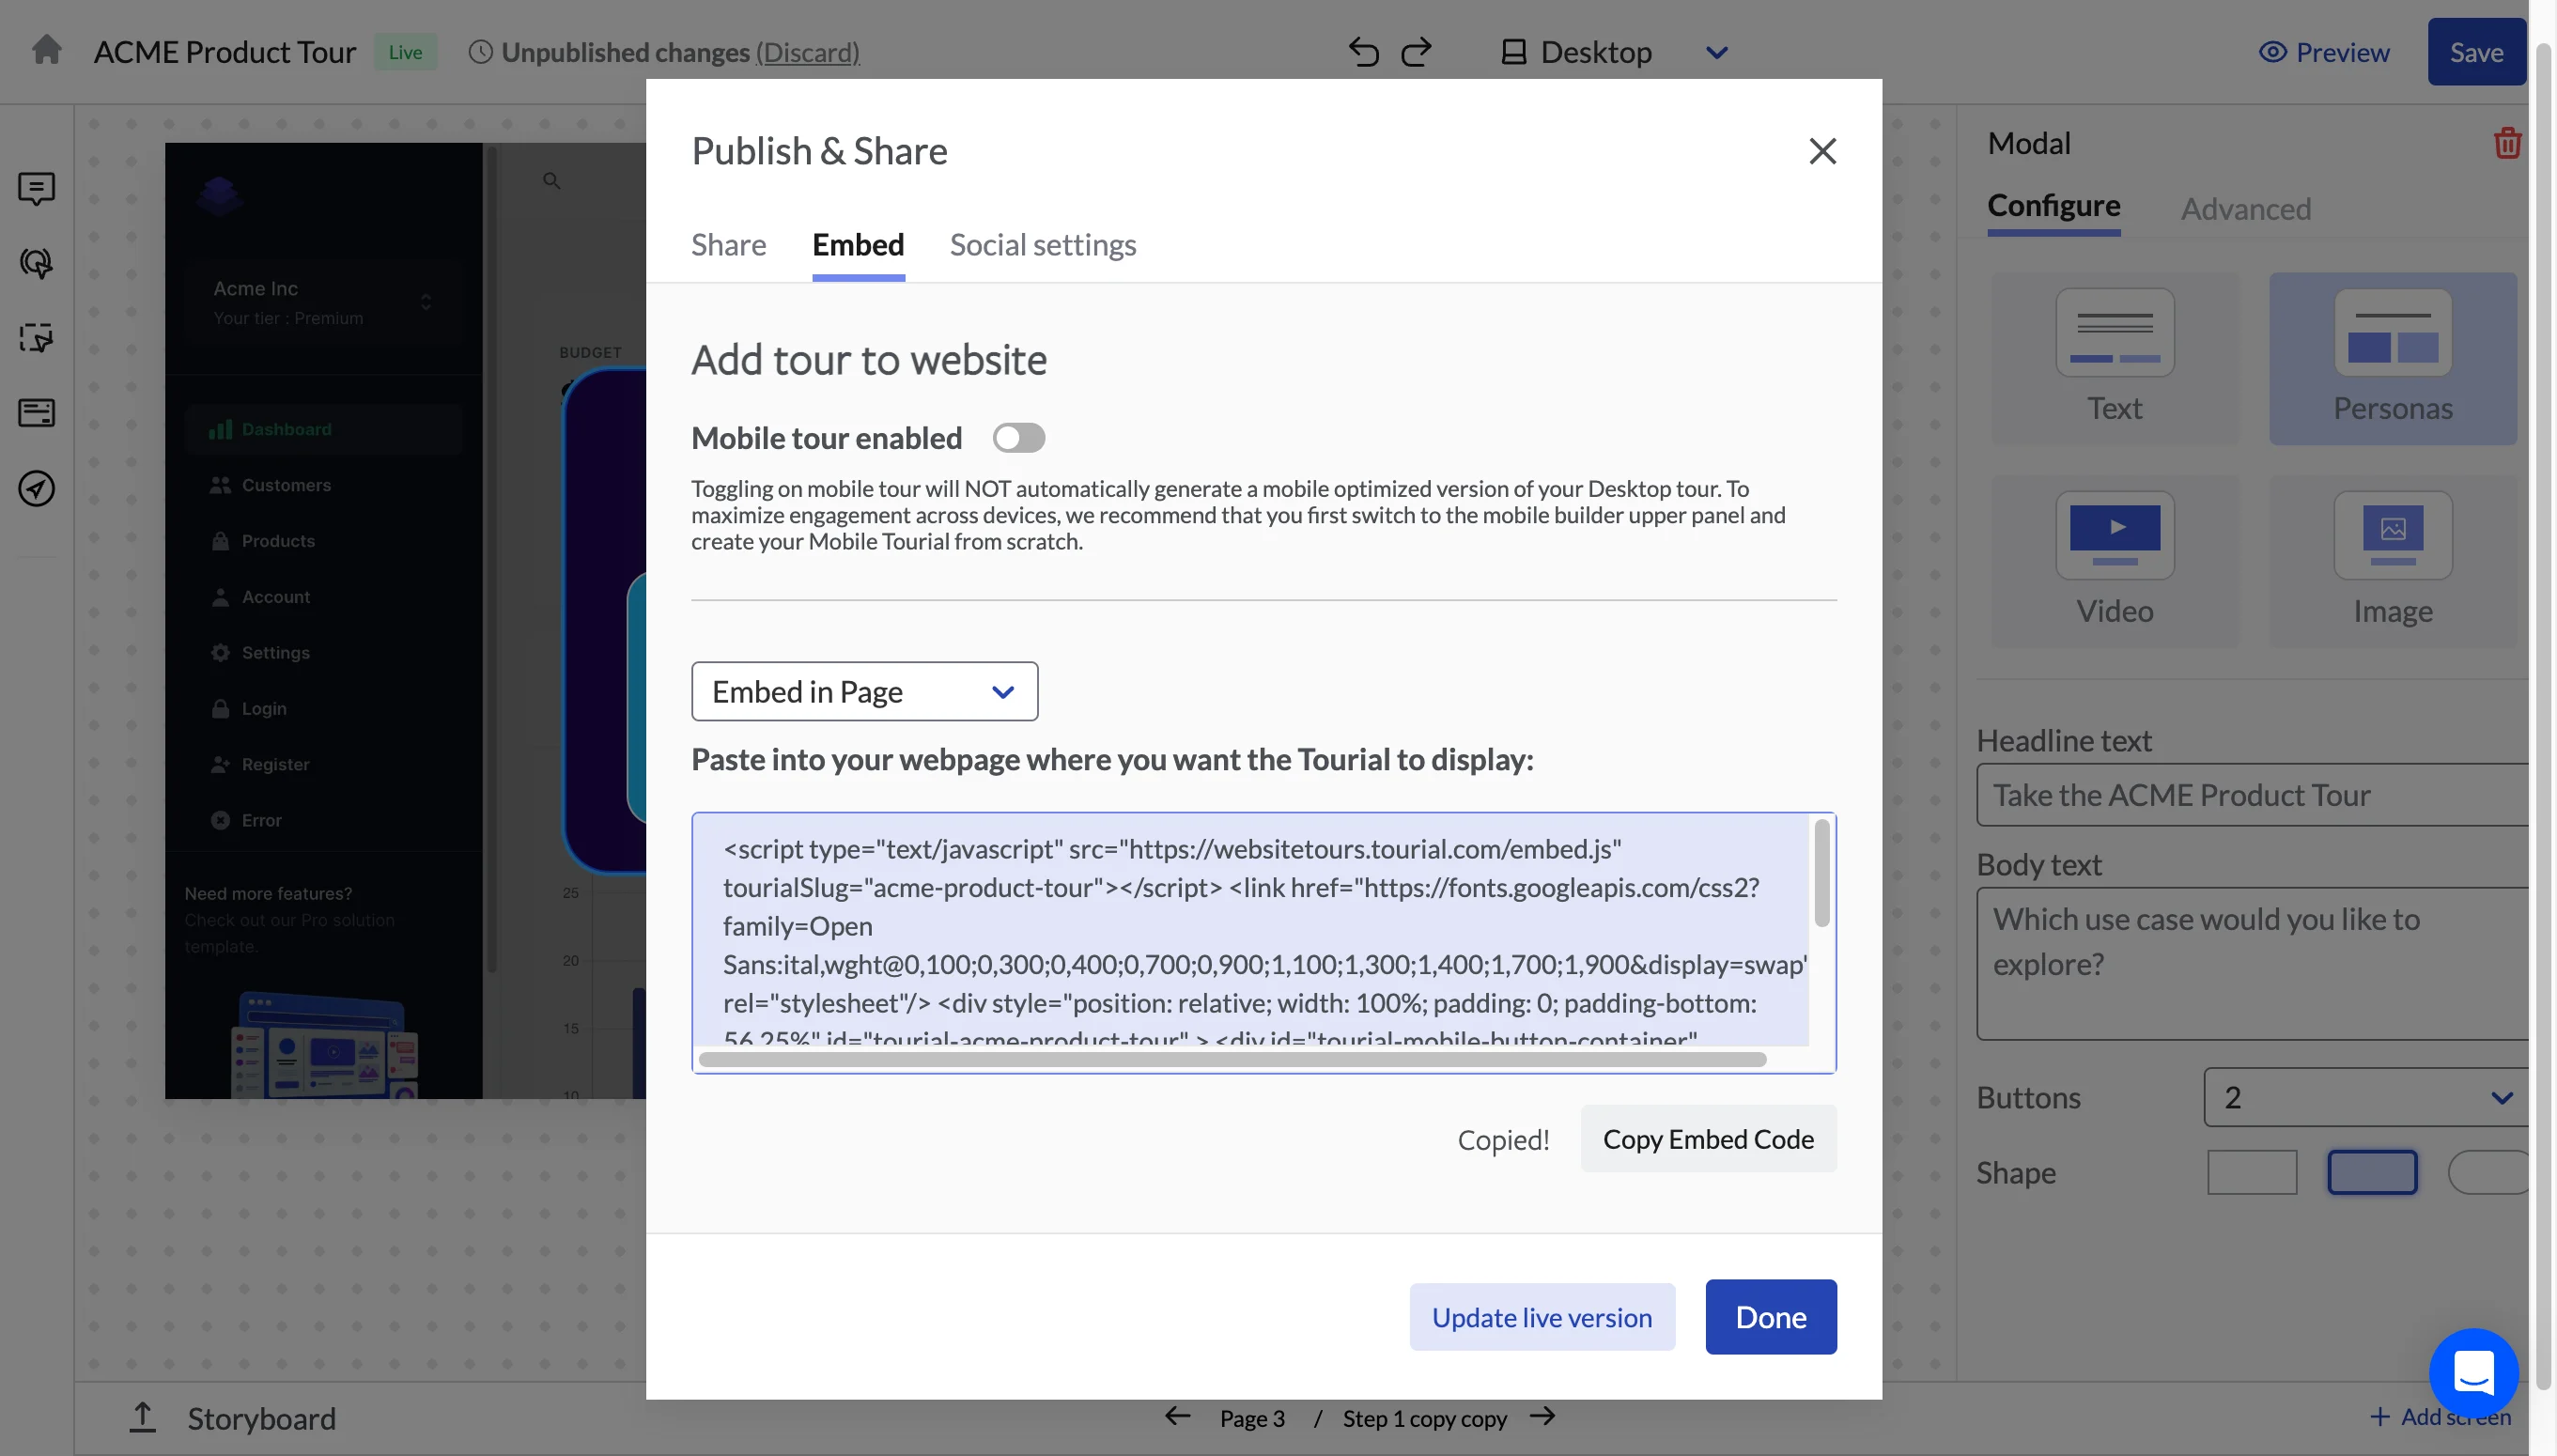Open the modal tool in sidebar
Image resolution: width=2557 pixels, height=1456 pixels.
coord(37,413)
